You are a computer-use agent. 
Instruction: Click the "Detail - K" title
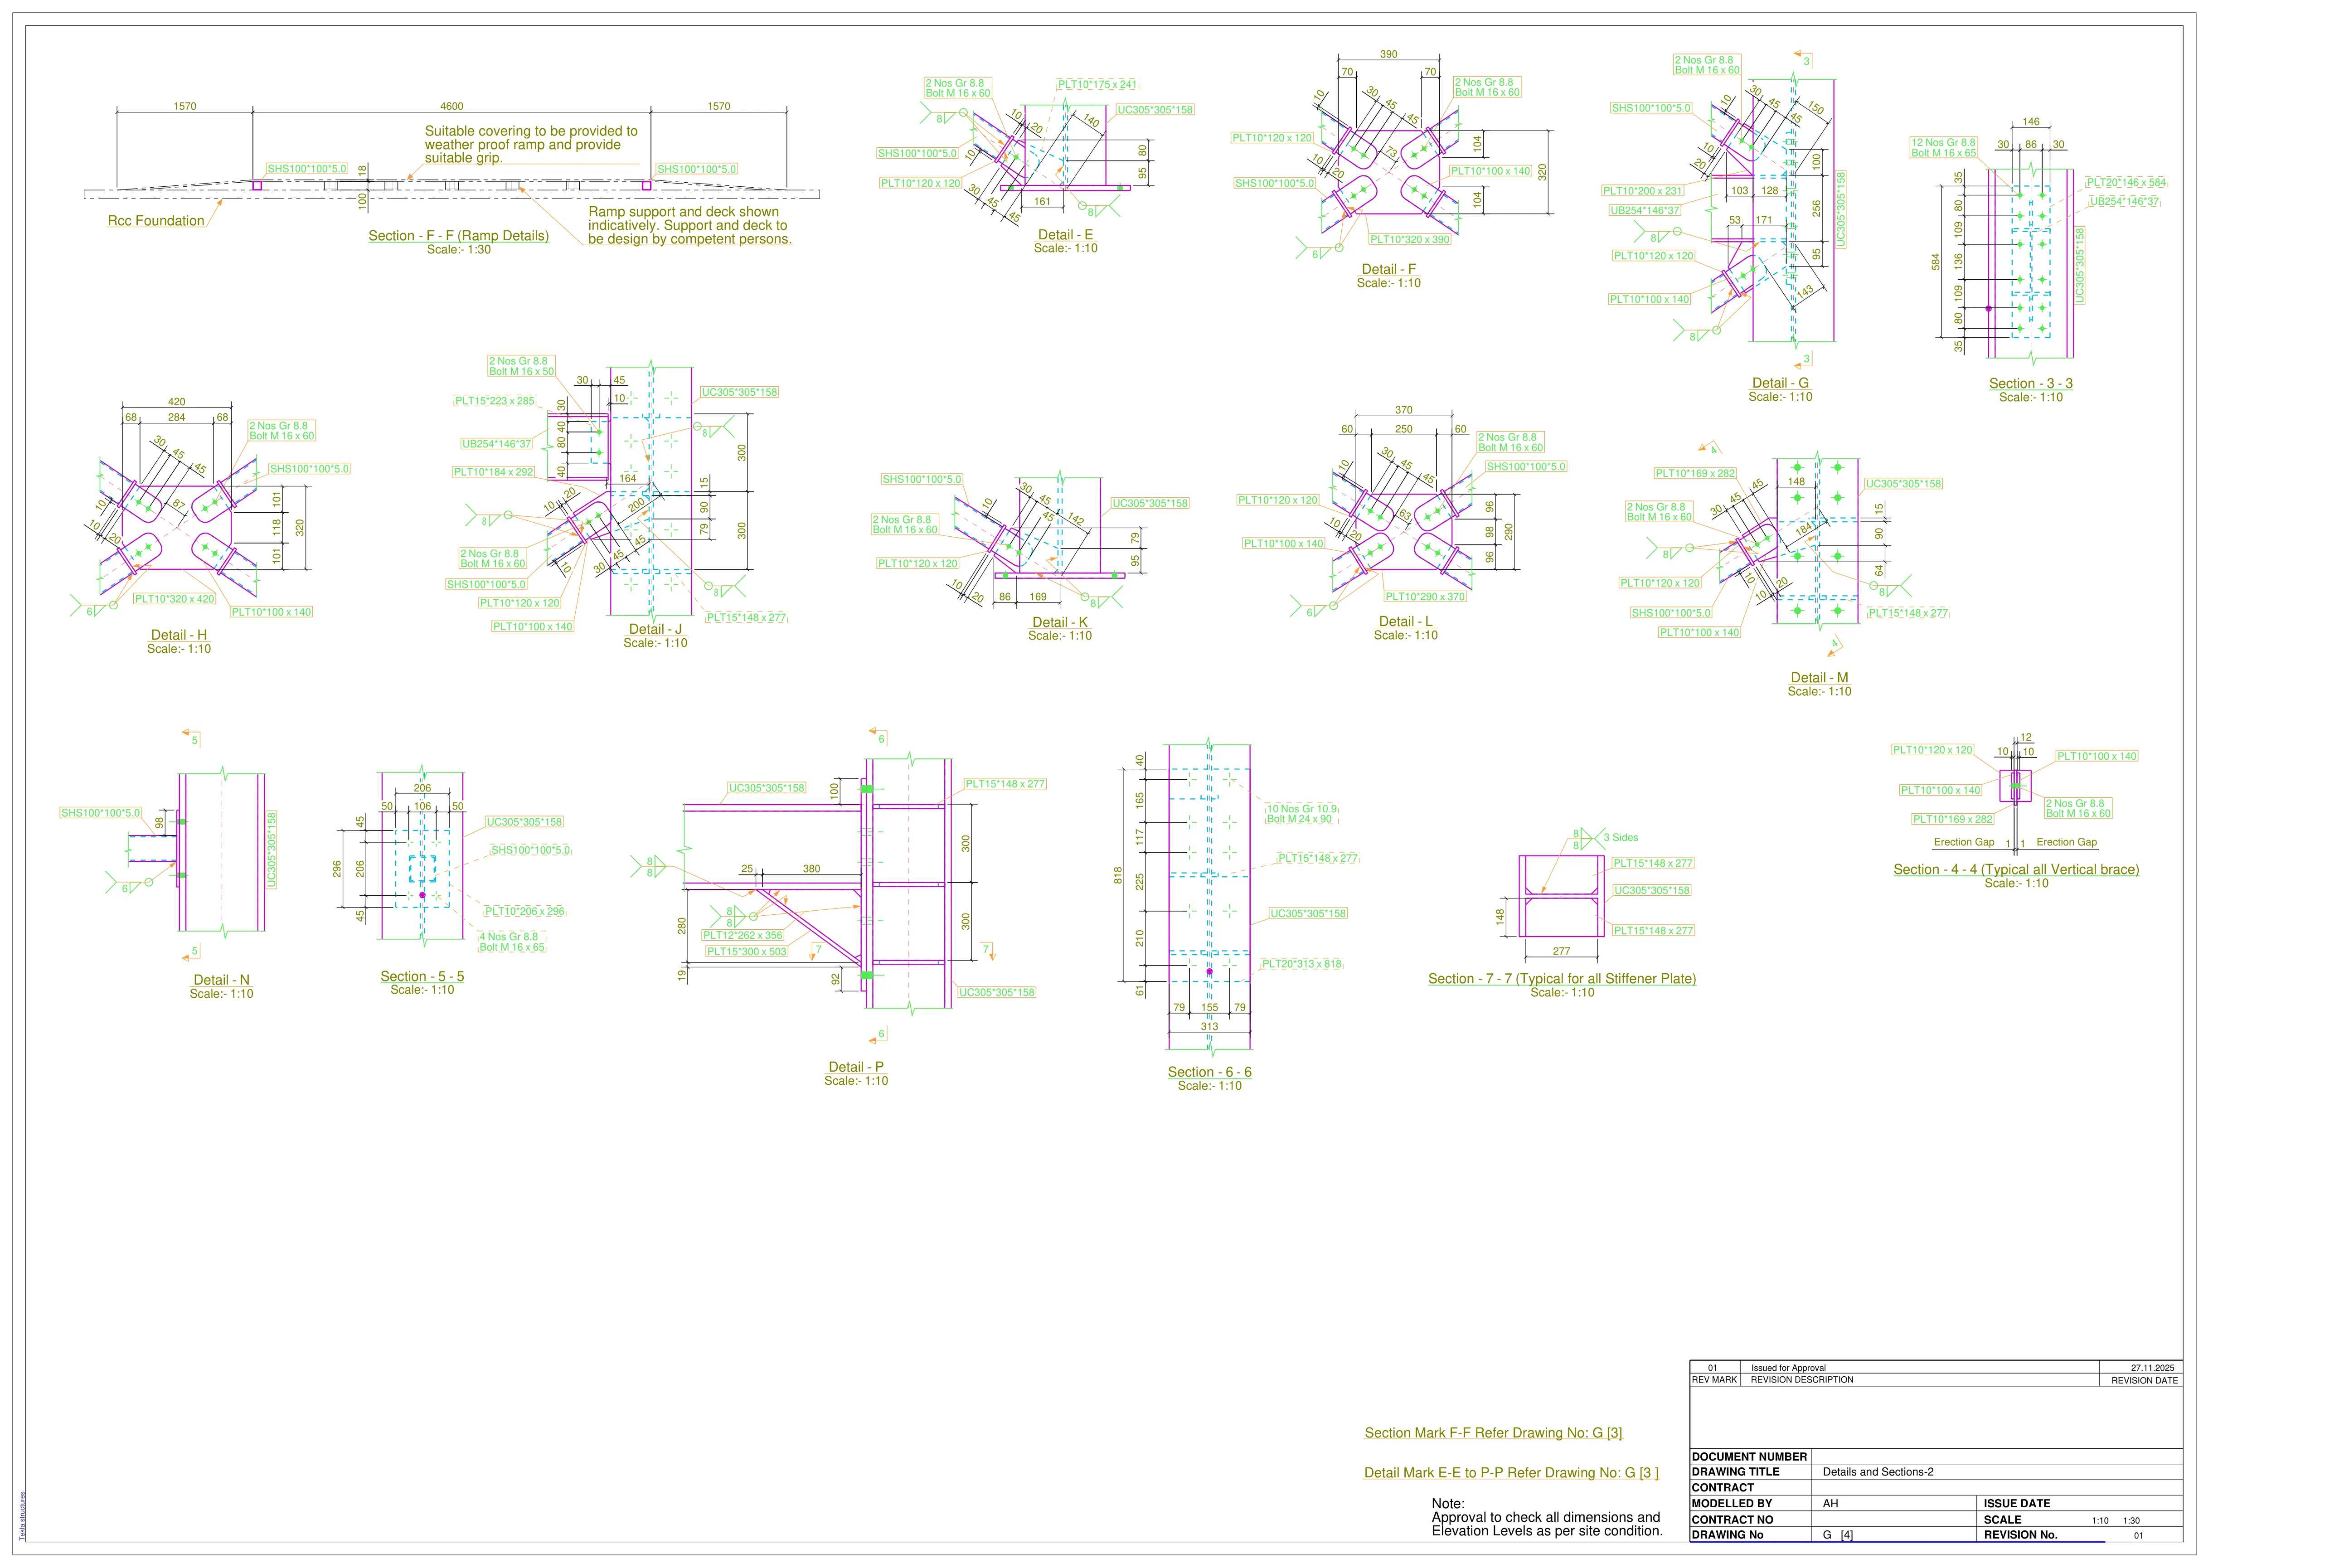pyautogui.click(x=1060, y=622)
